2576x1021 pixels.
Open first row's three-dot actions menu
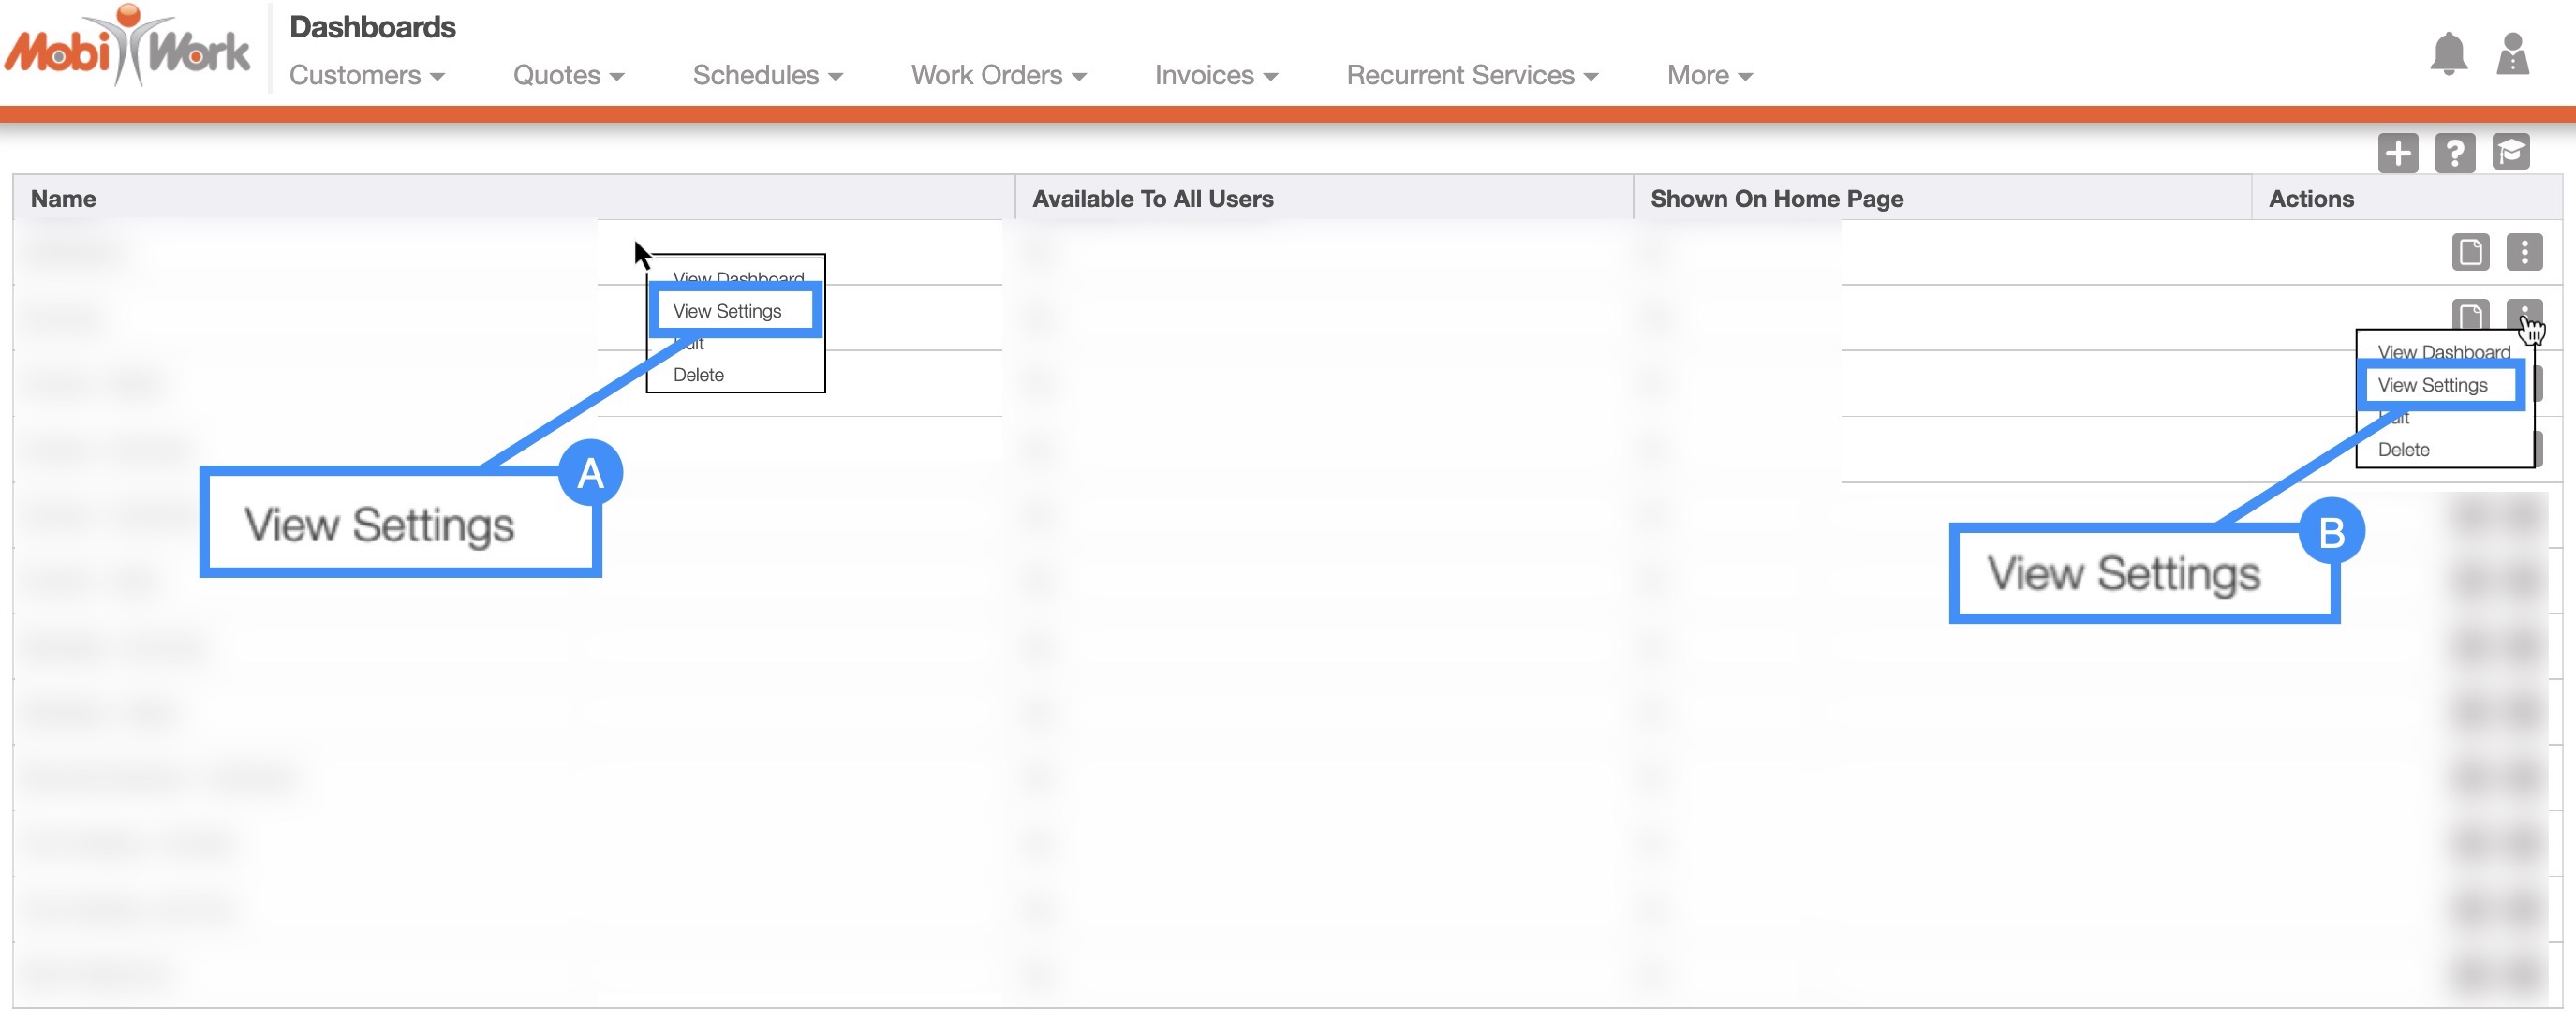click(x=2524, y=252)
